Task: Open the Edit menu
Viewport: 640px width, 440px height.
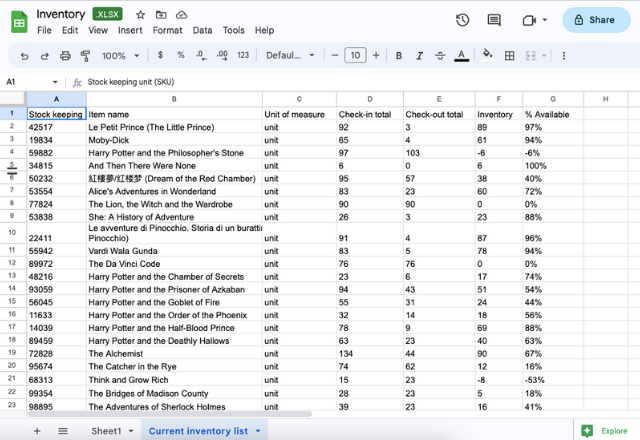Action: (x=70, y=30)
